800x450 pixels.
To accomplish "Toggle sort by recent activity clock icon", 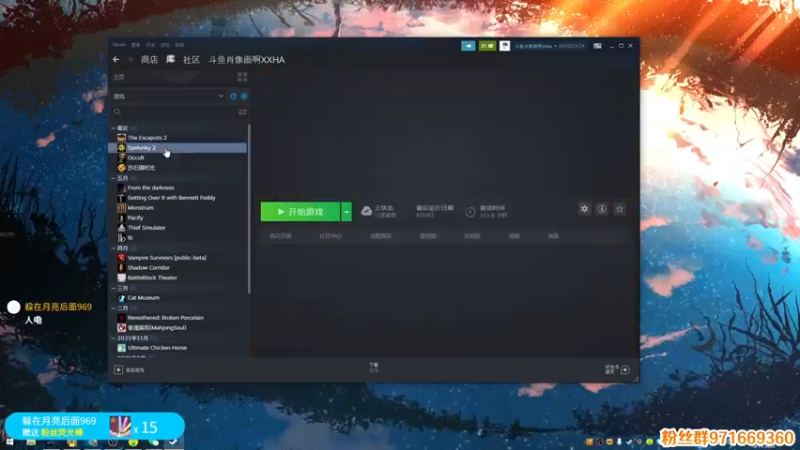I will coord(233,96).
